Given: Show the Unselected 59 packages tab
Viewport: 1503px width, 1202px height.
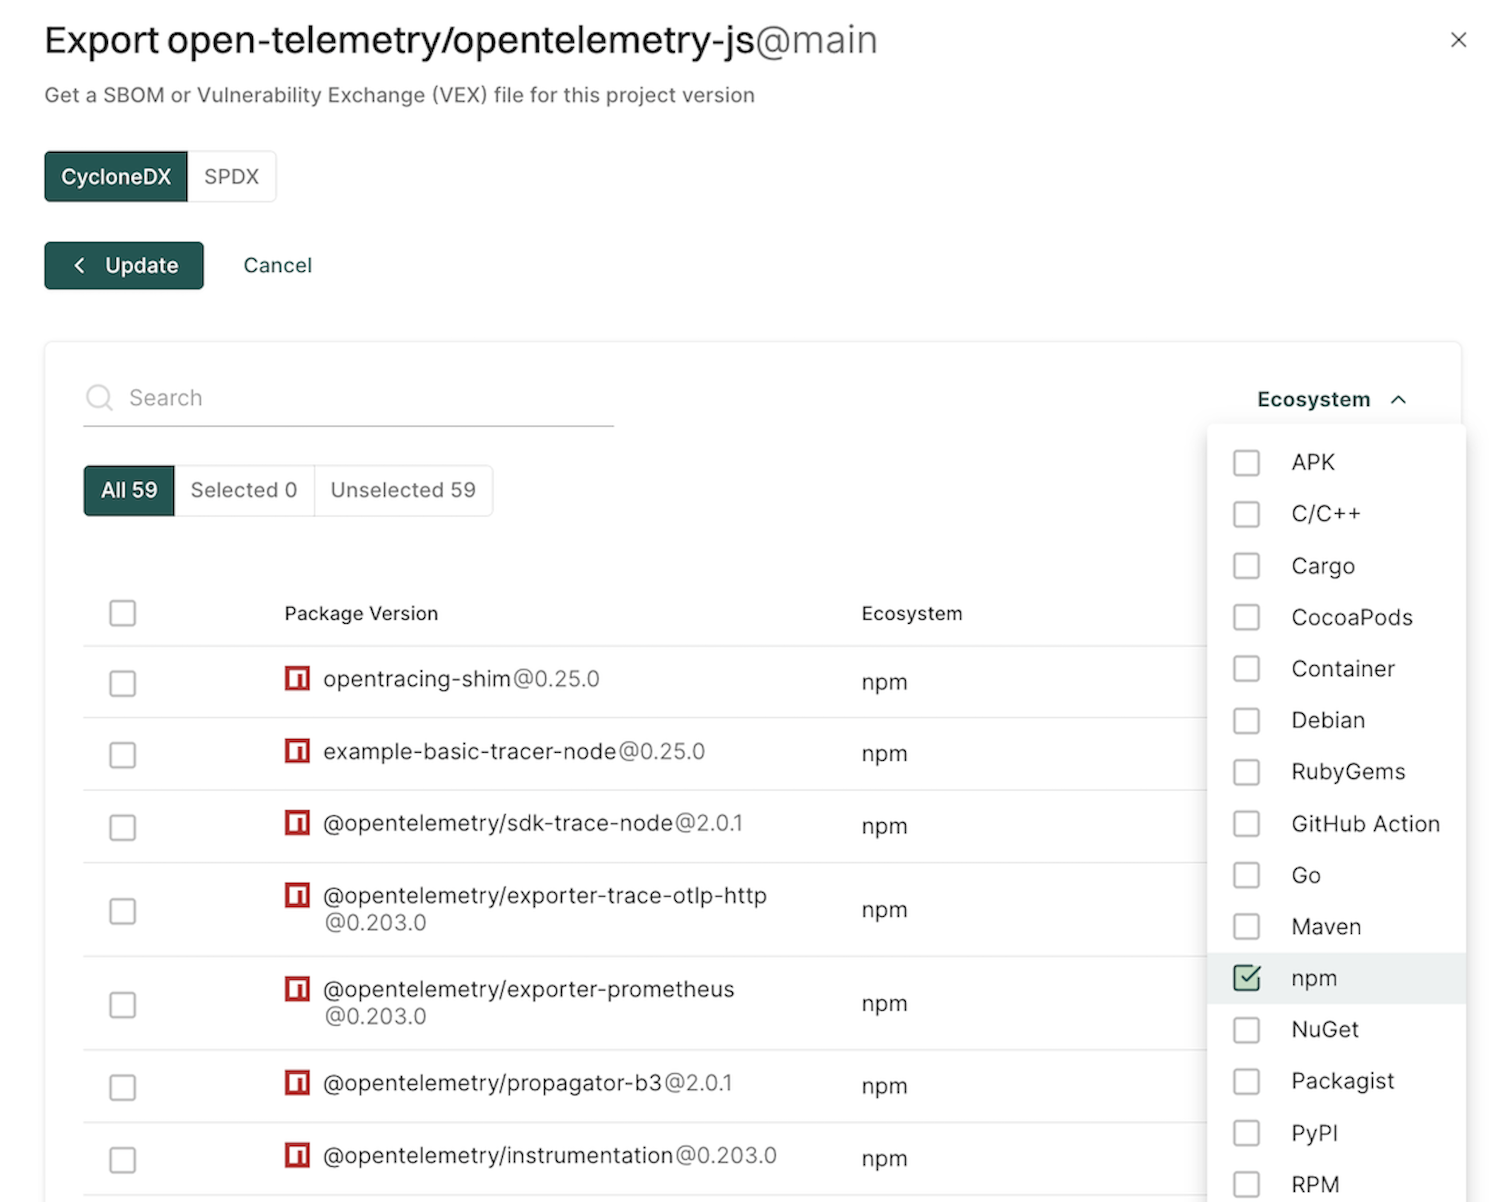Looking at the screenshot, I should click(403, 490).
